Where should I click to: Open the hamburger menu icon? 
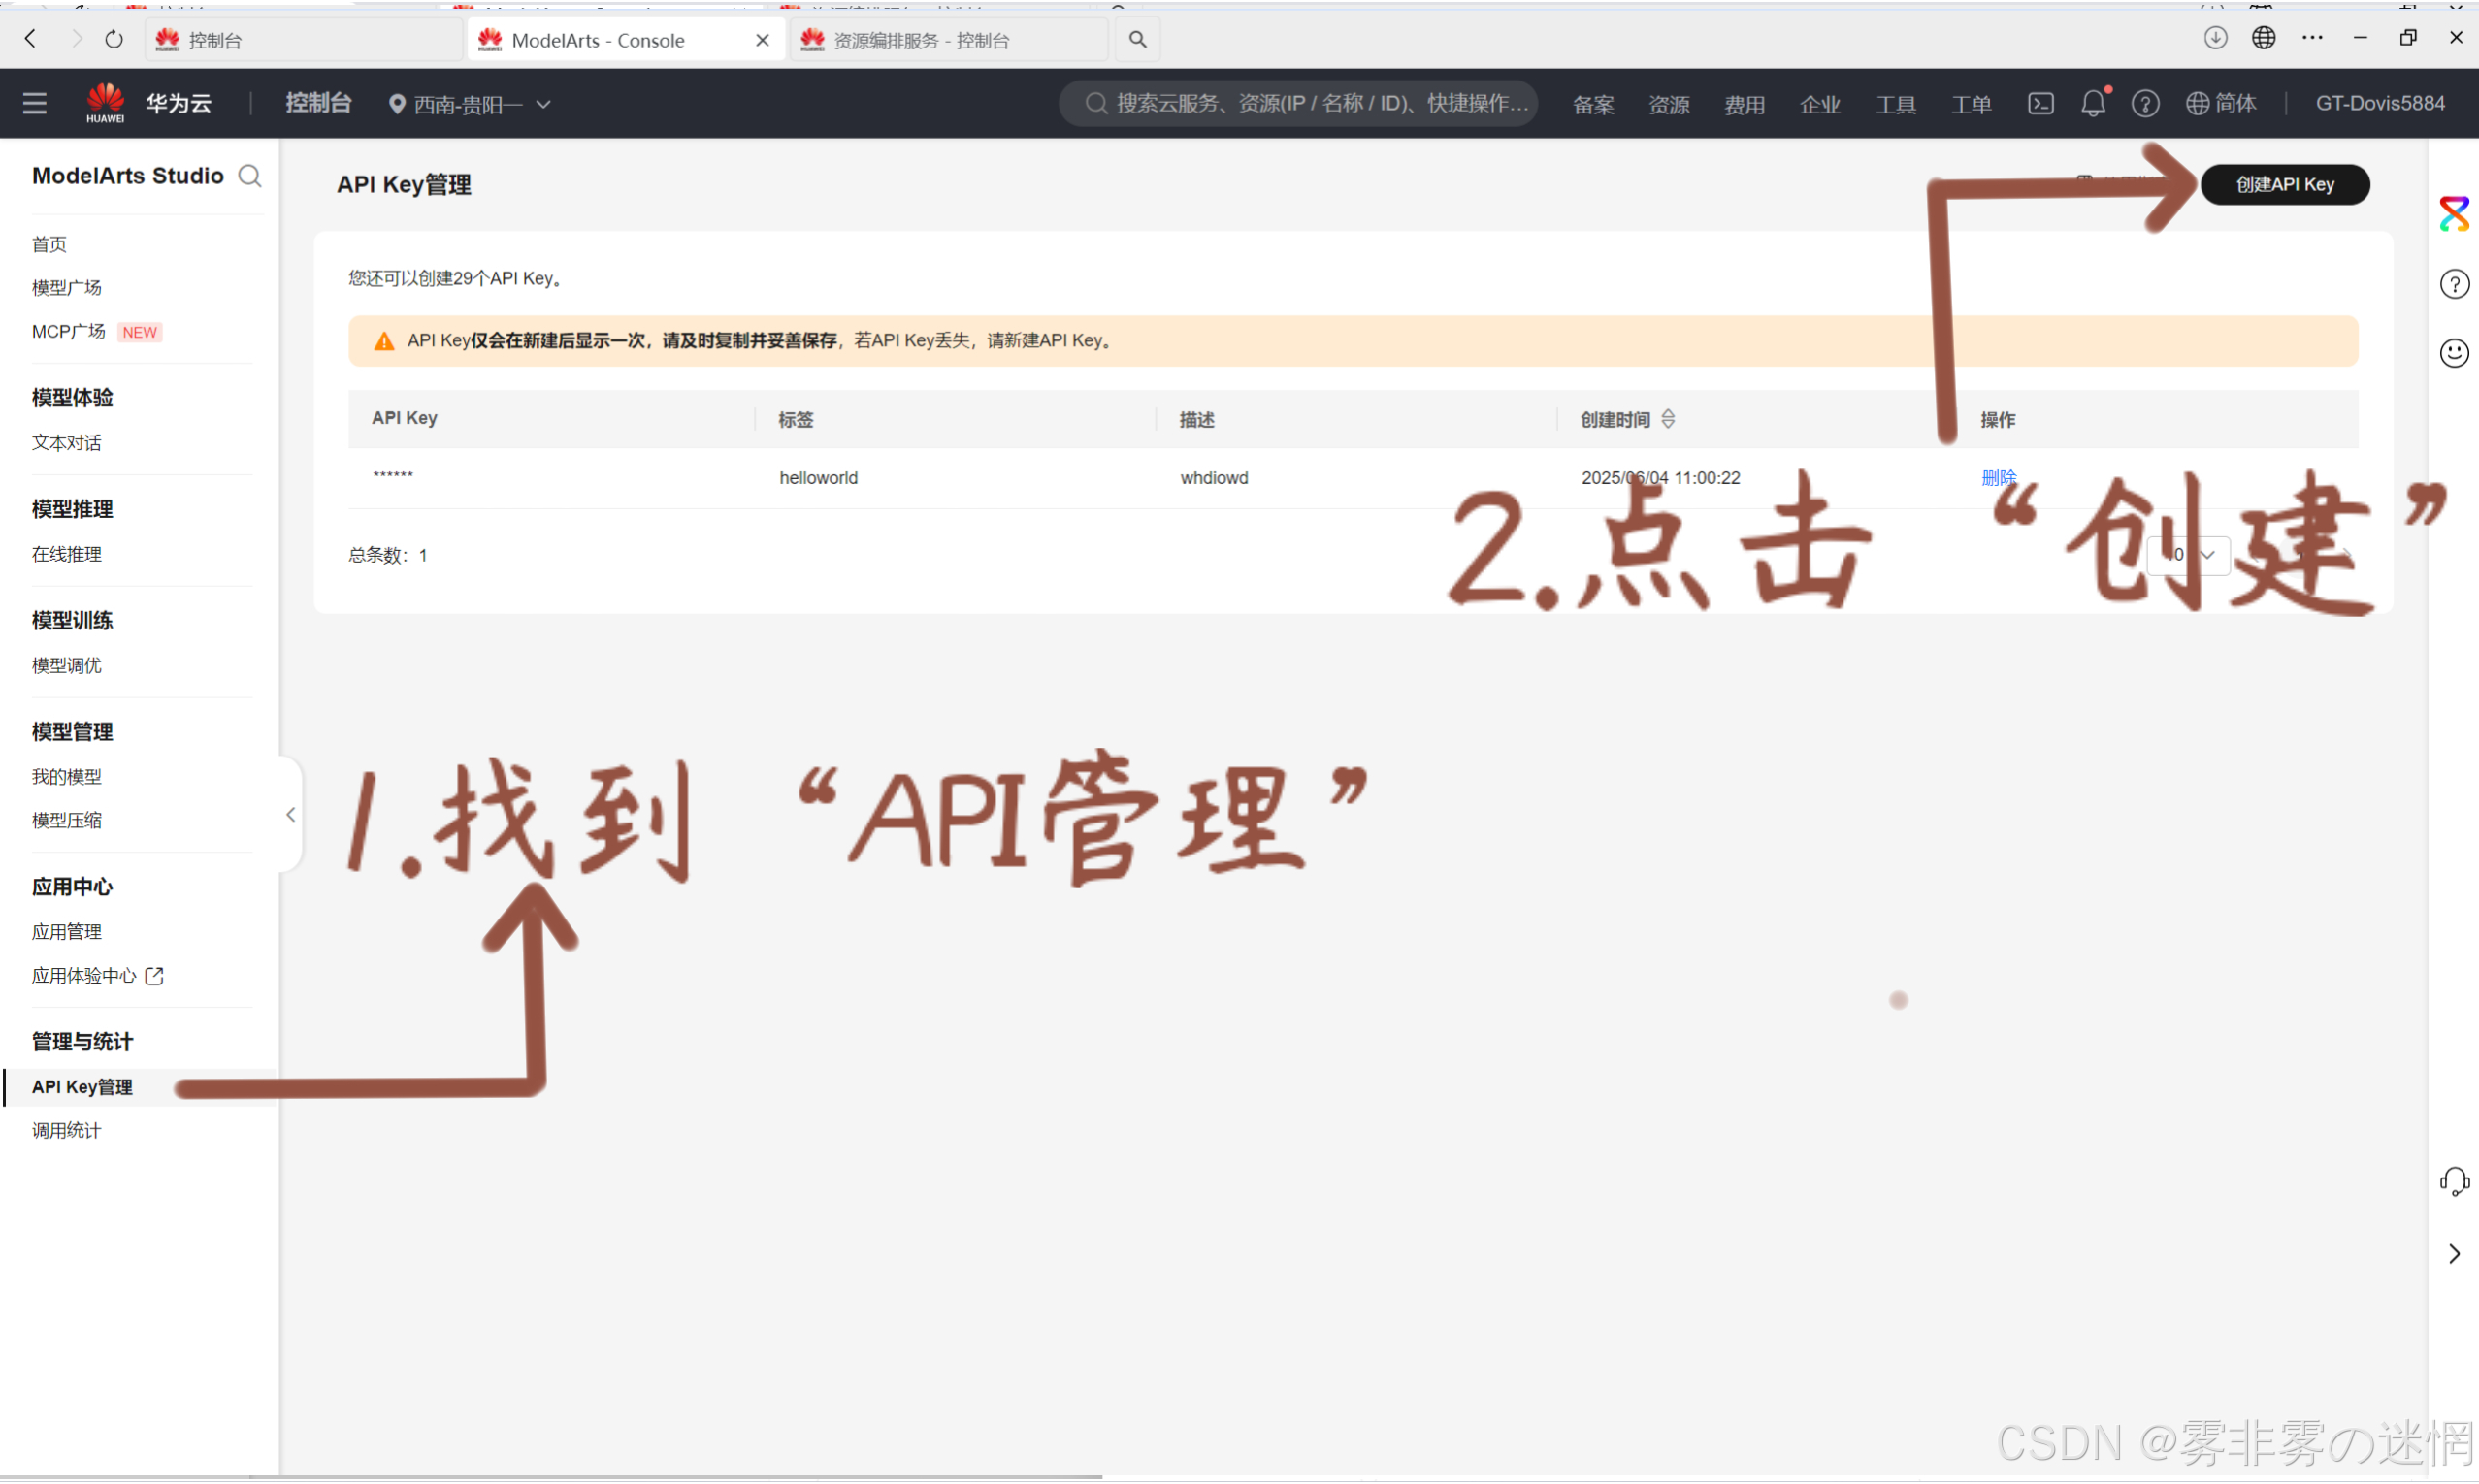pyautogui.click(x=35, y=103)
